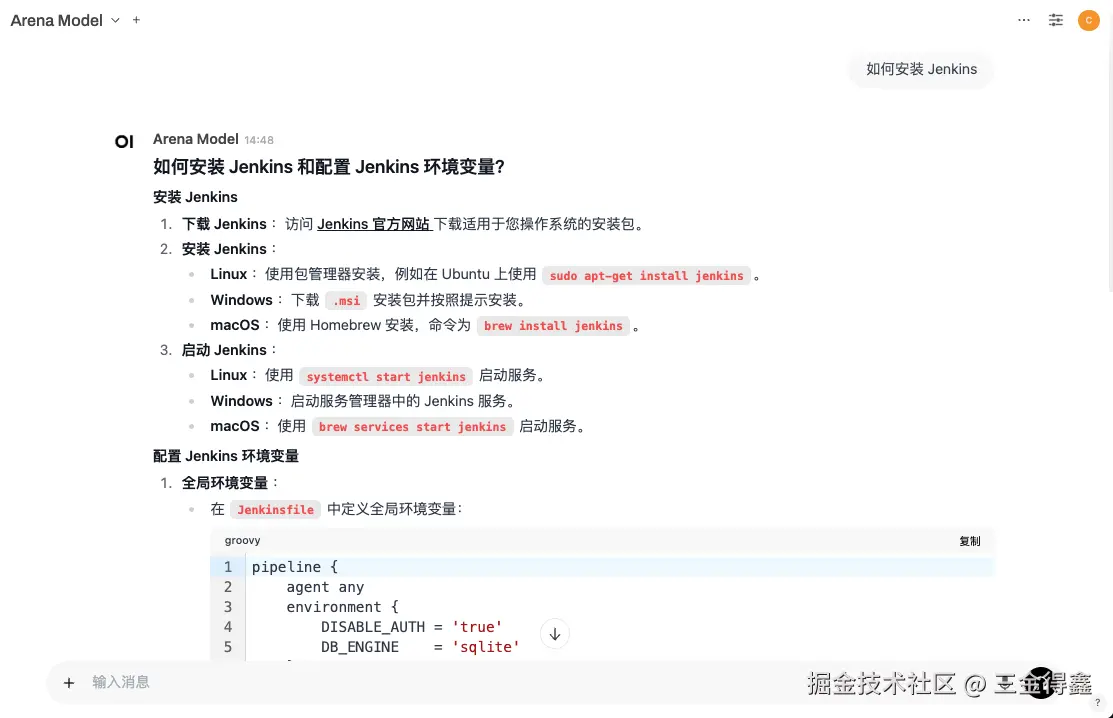
Task: Click the 安装 Jenkins section heading
Action: pyautogui.click(x=195, y=197)
